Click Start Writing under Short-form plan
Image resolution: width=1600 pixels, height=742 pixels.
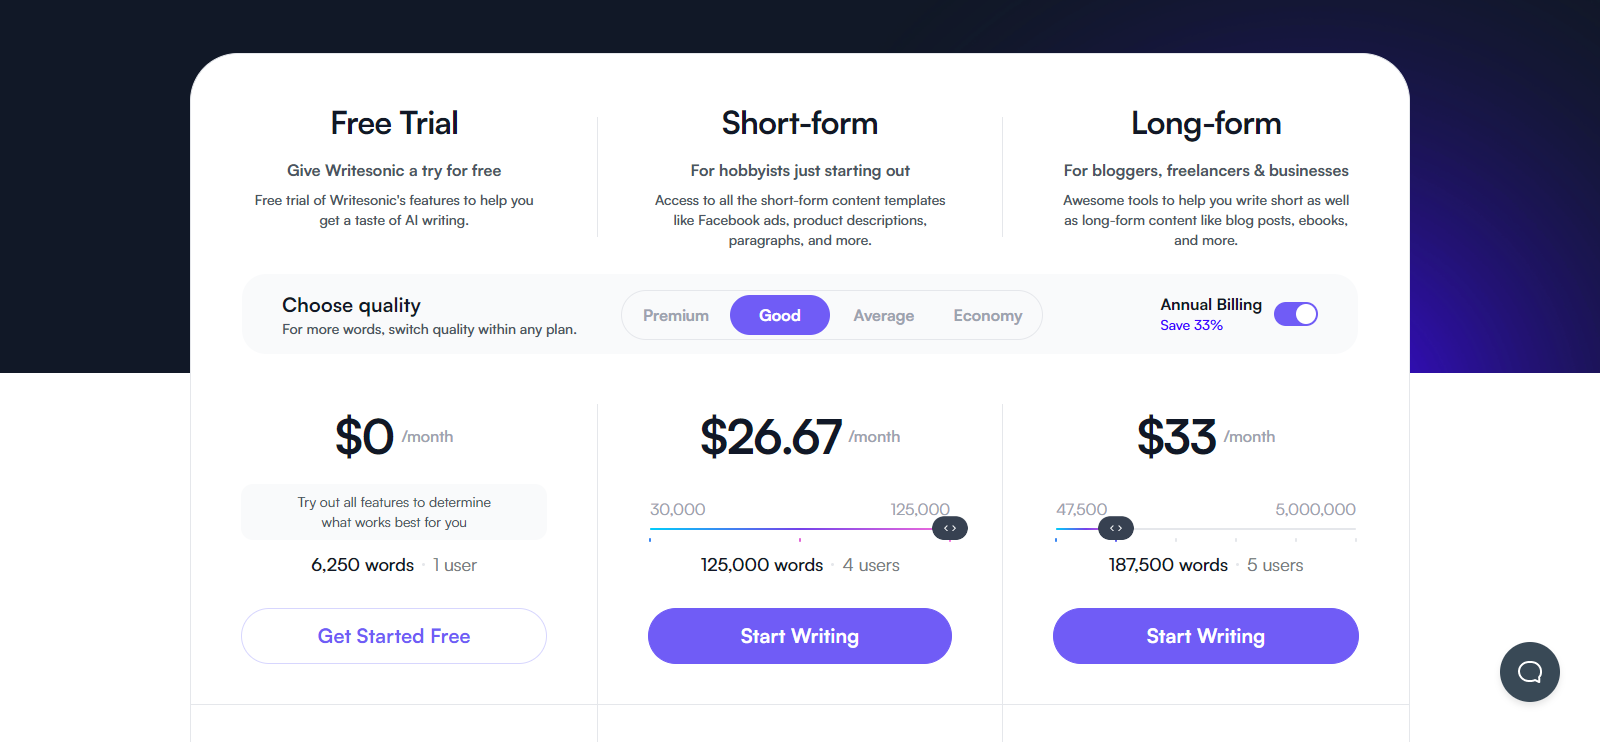point(800,636)
